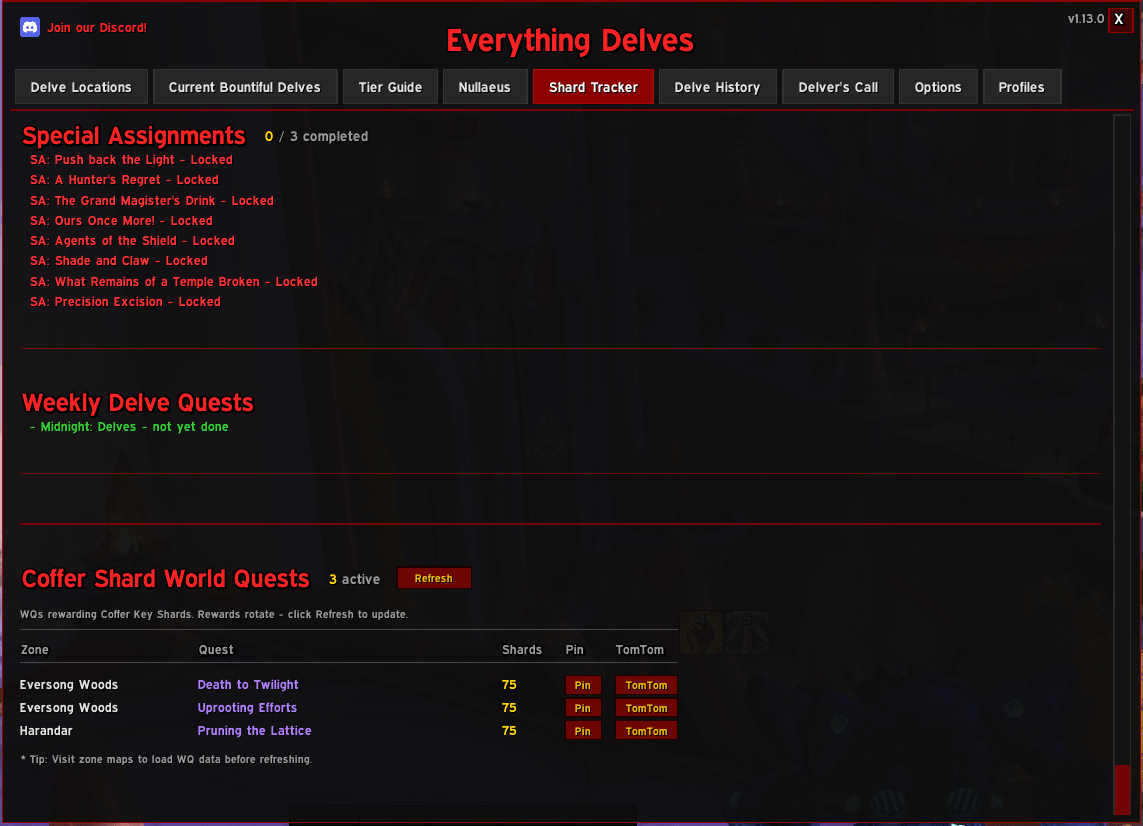Screen dimensions: 1143x826
Task: Open the Join our Discord link
Action: pos(97,28)
